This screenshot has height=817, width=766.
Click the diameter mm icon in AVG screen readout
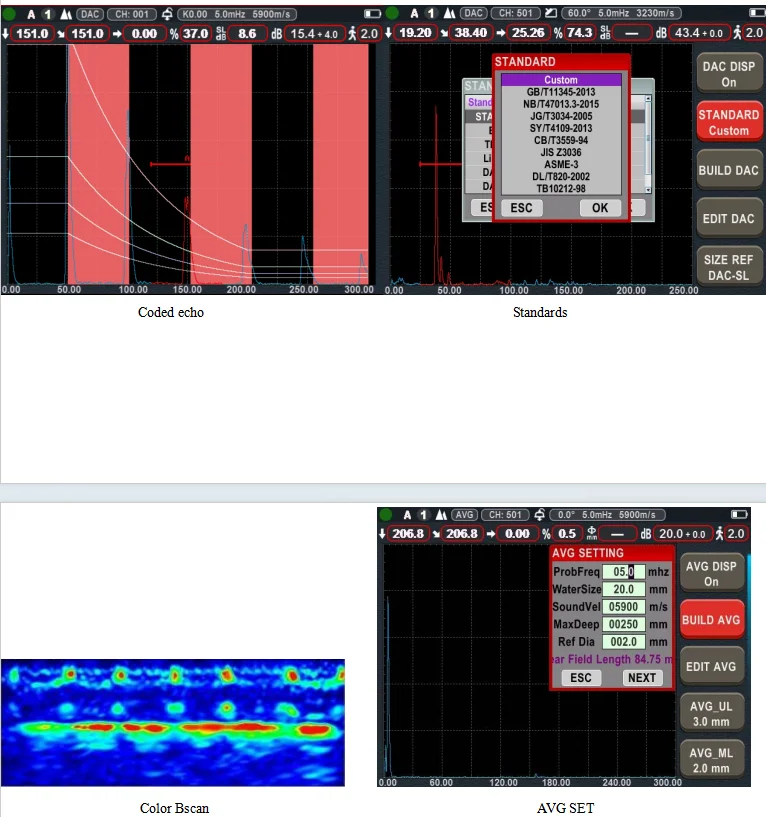pos(592,533)
